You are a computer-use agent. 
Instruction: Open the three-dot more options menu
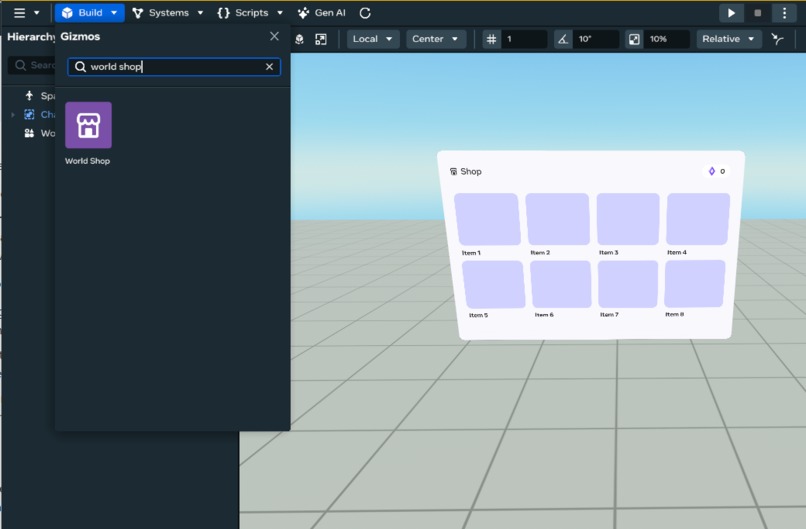click(784, 13)
